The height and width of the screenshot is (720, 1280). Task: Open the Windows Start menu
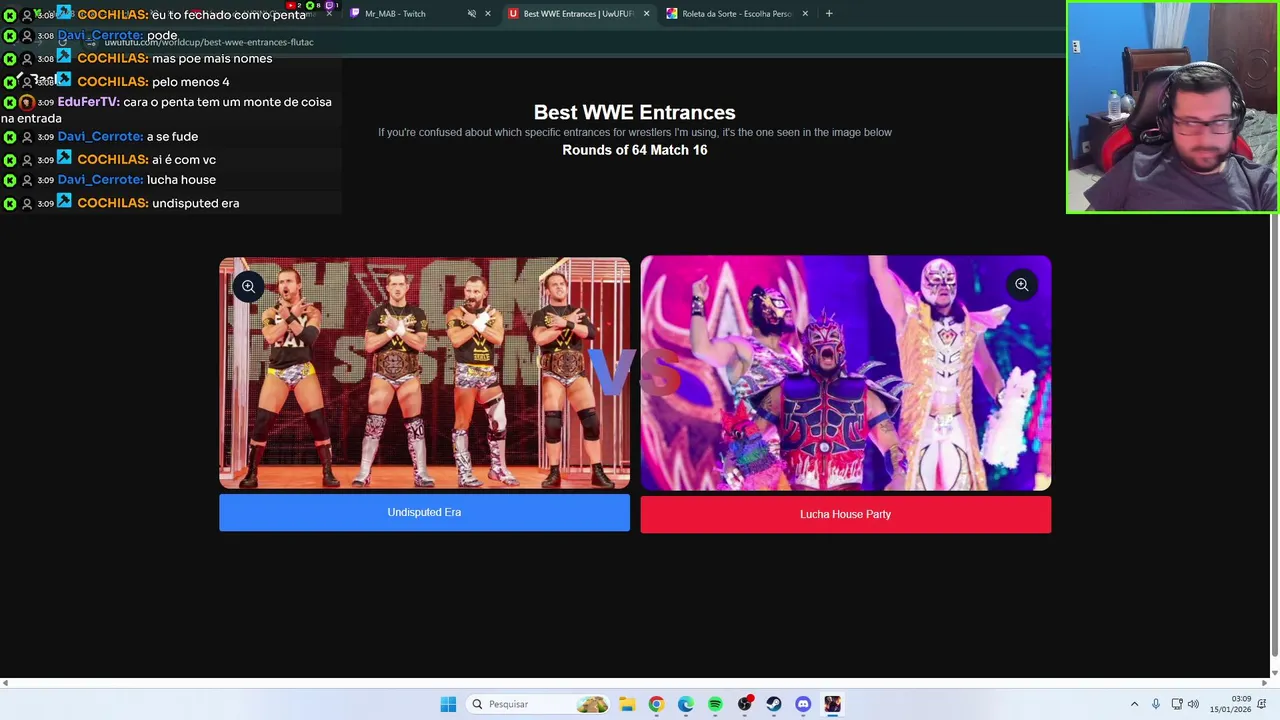click(x=448, y=704)
